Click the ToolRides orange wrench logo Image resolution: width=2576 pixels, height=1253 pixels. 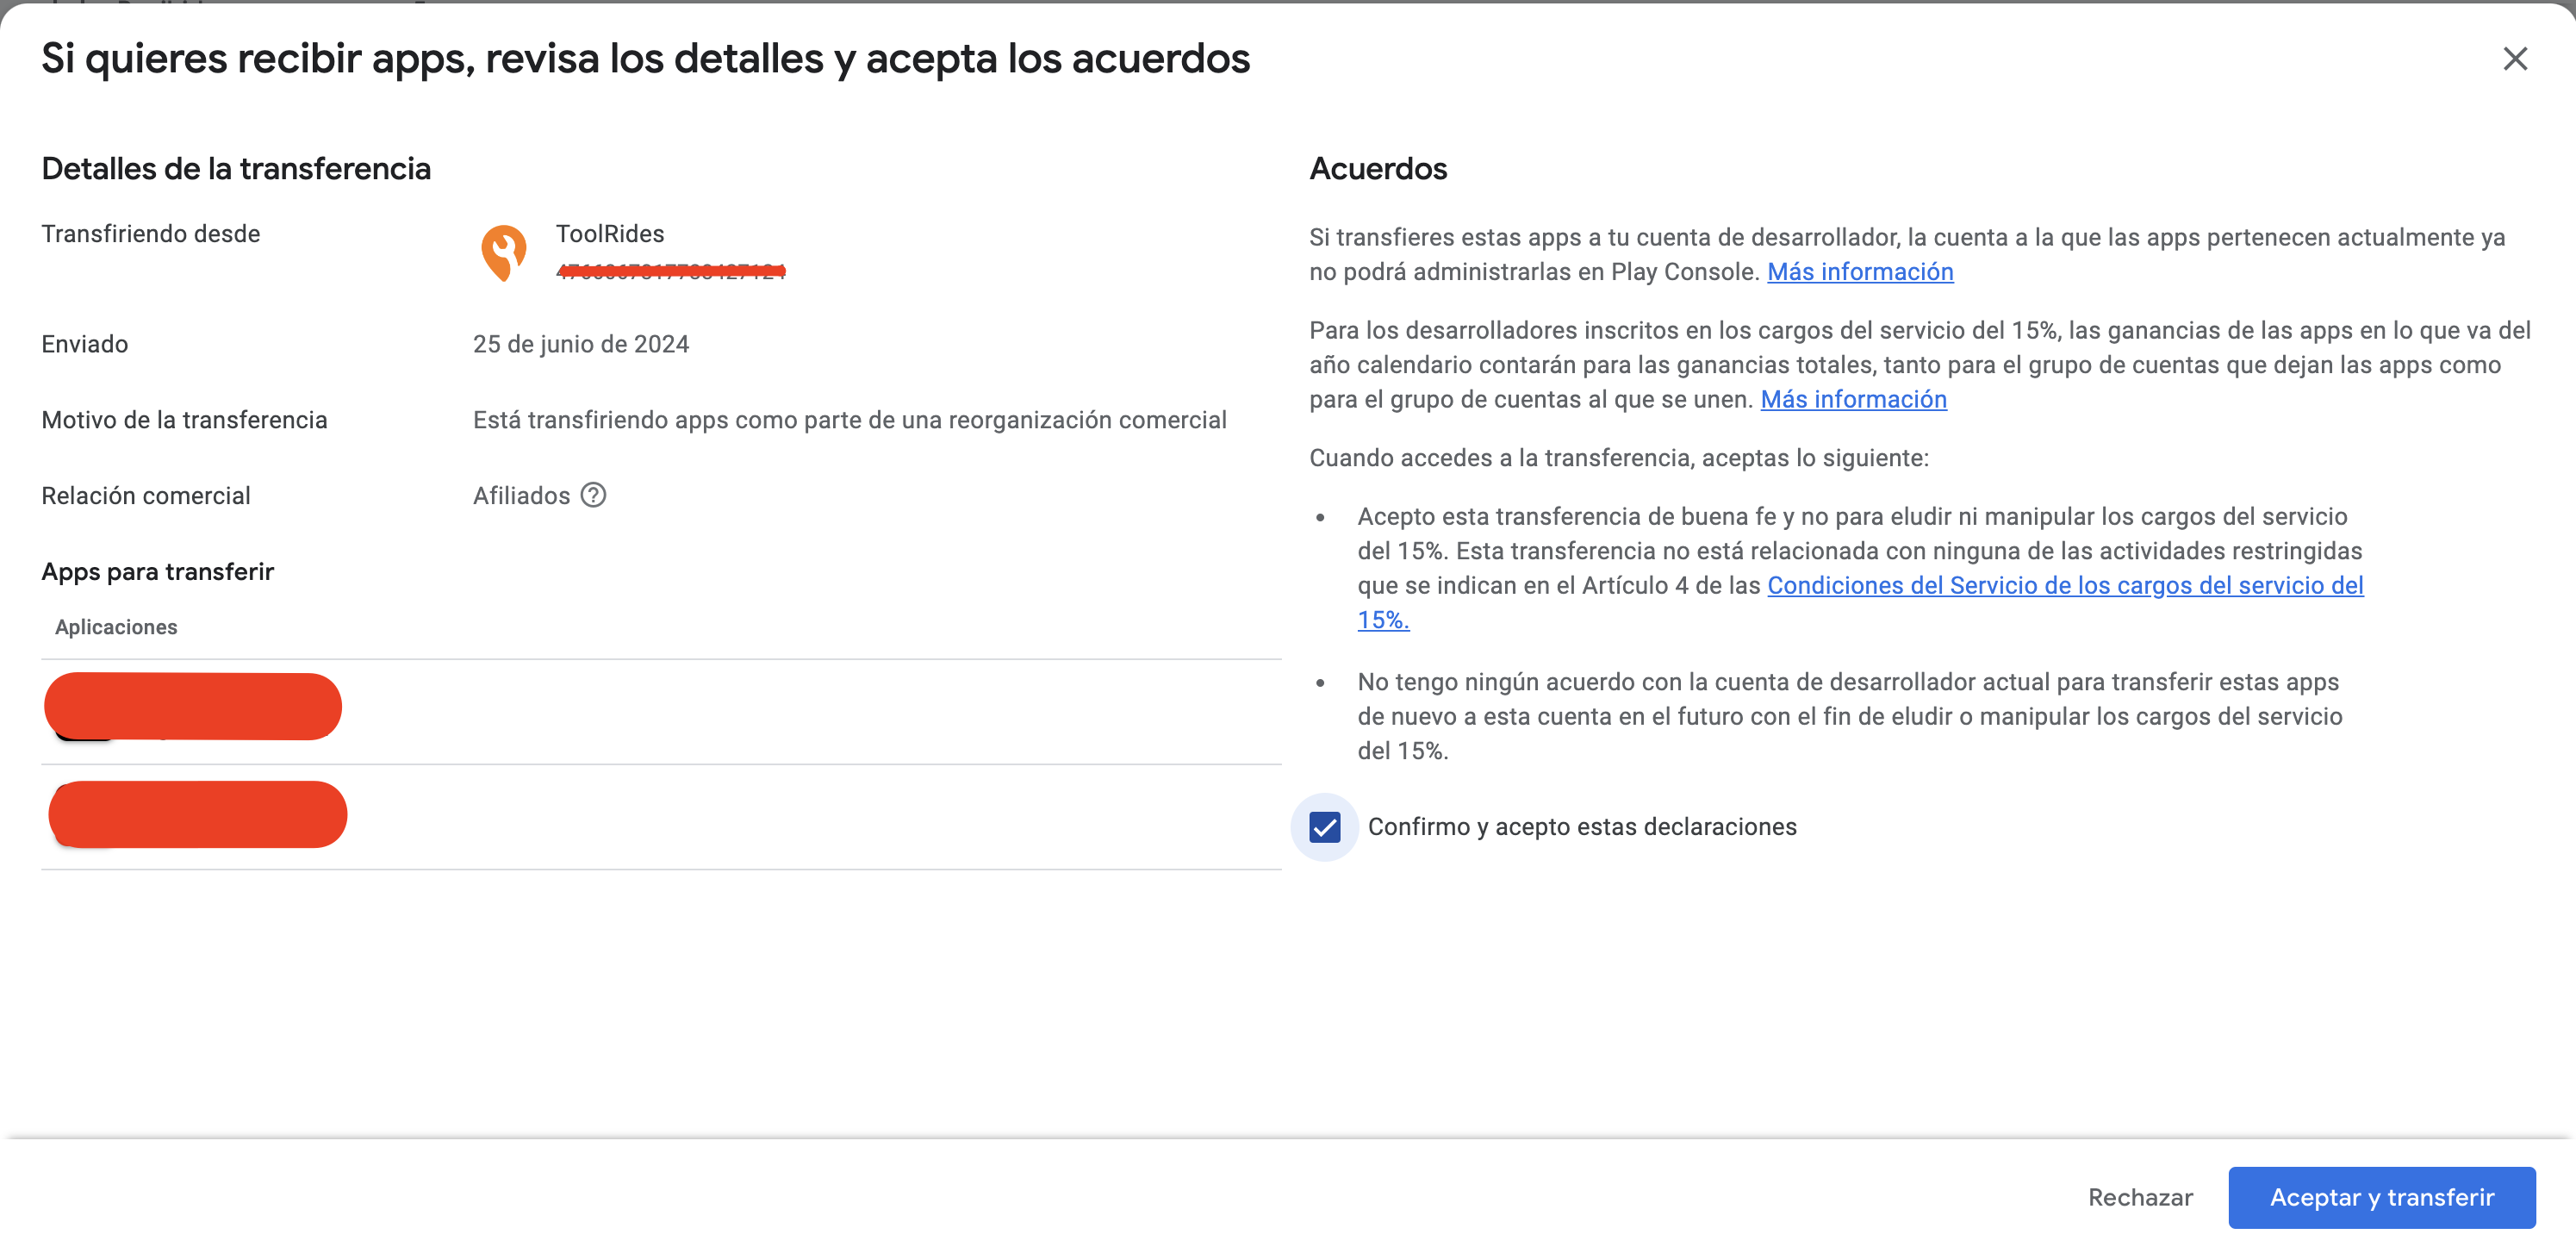tap(503, 253)
